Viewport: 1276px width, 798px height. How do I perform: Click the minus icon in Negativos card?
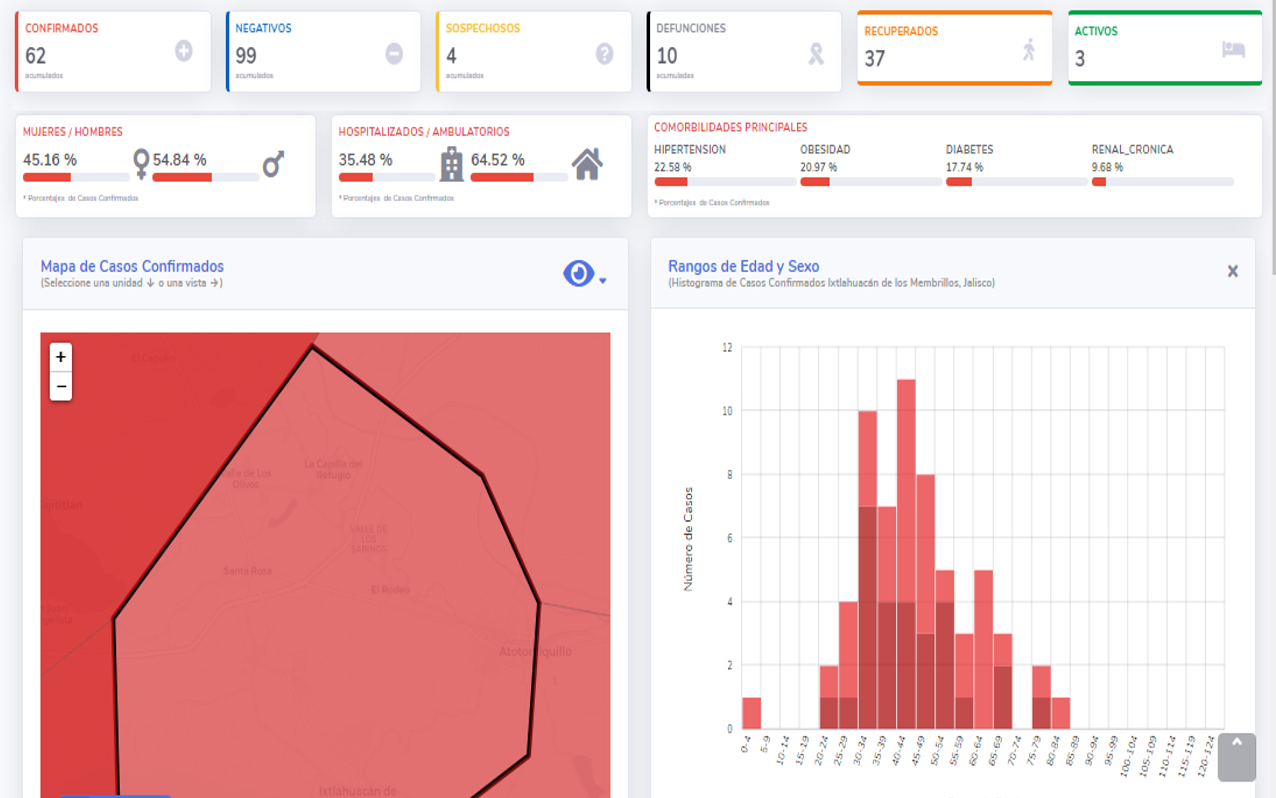(x=394, y=54)
